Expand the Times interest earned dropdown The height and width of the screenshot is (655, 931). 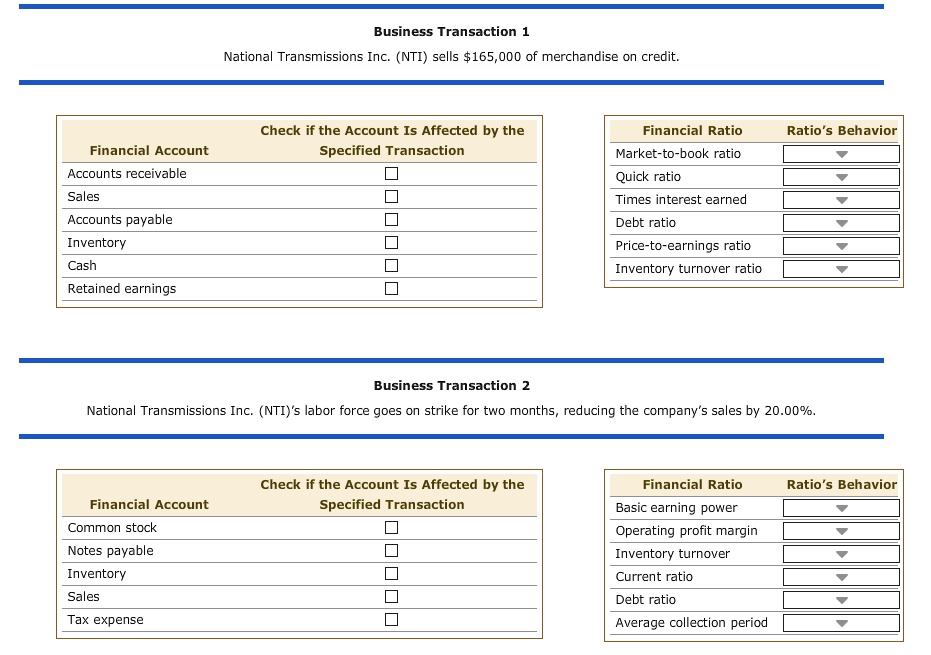tap(841, 200)
